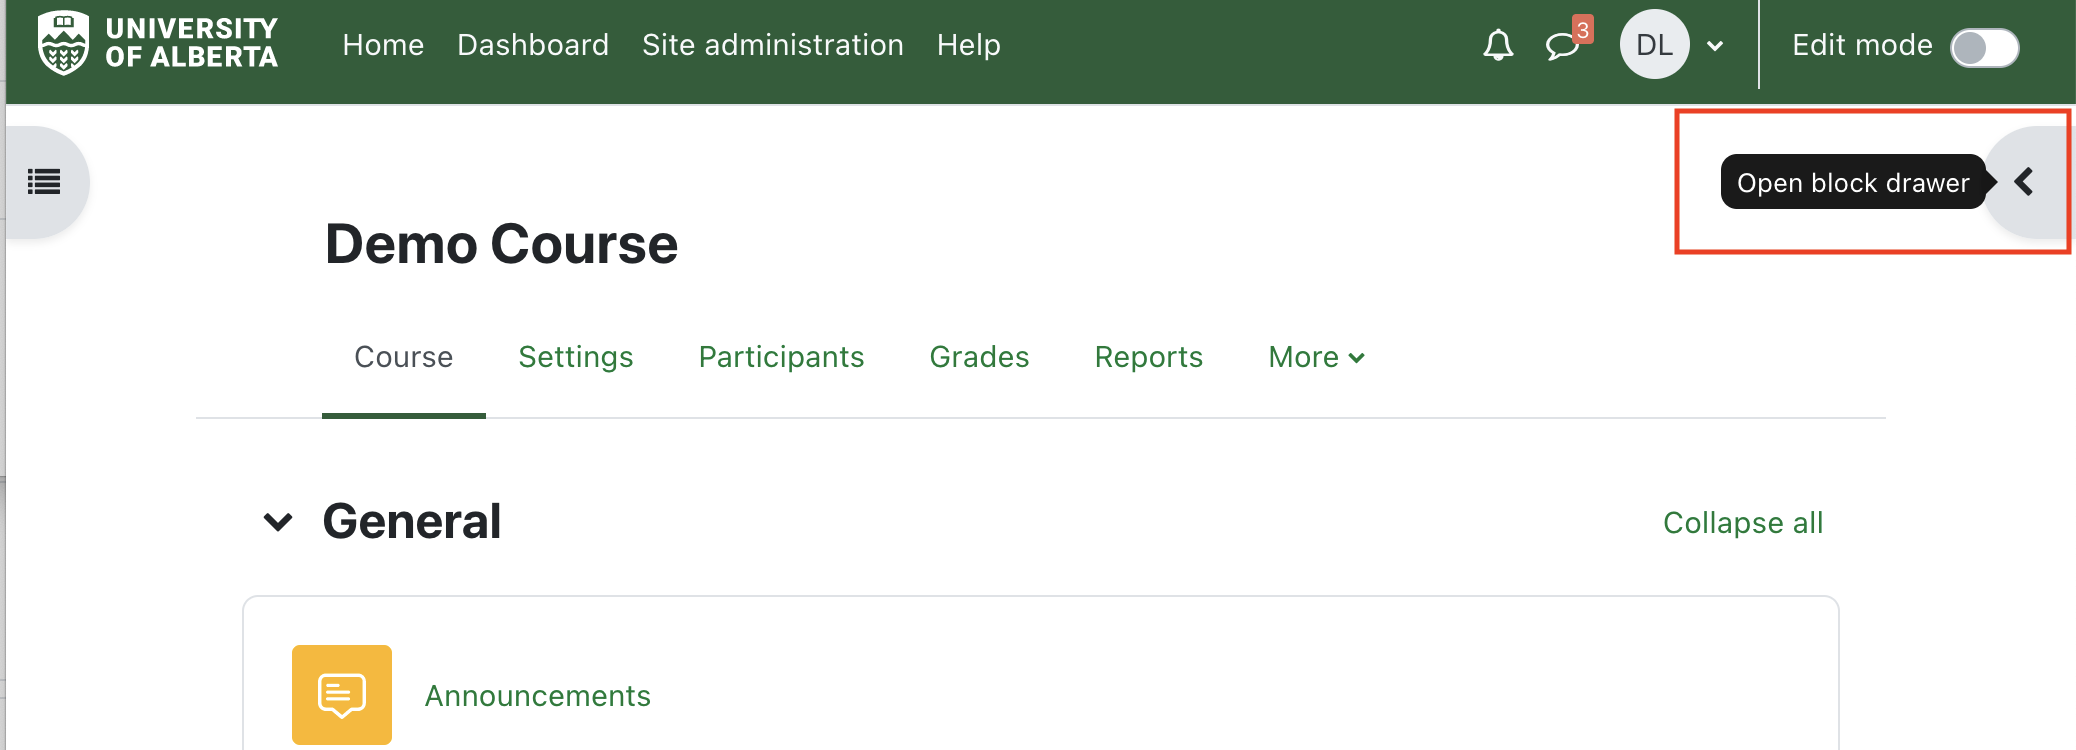Expand the user menu dropdown arrow

tap(1715, 46)
